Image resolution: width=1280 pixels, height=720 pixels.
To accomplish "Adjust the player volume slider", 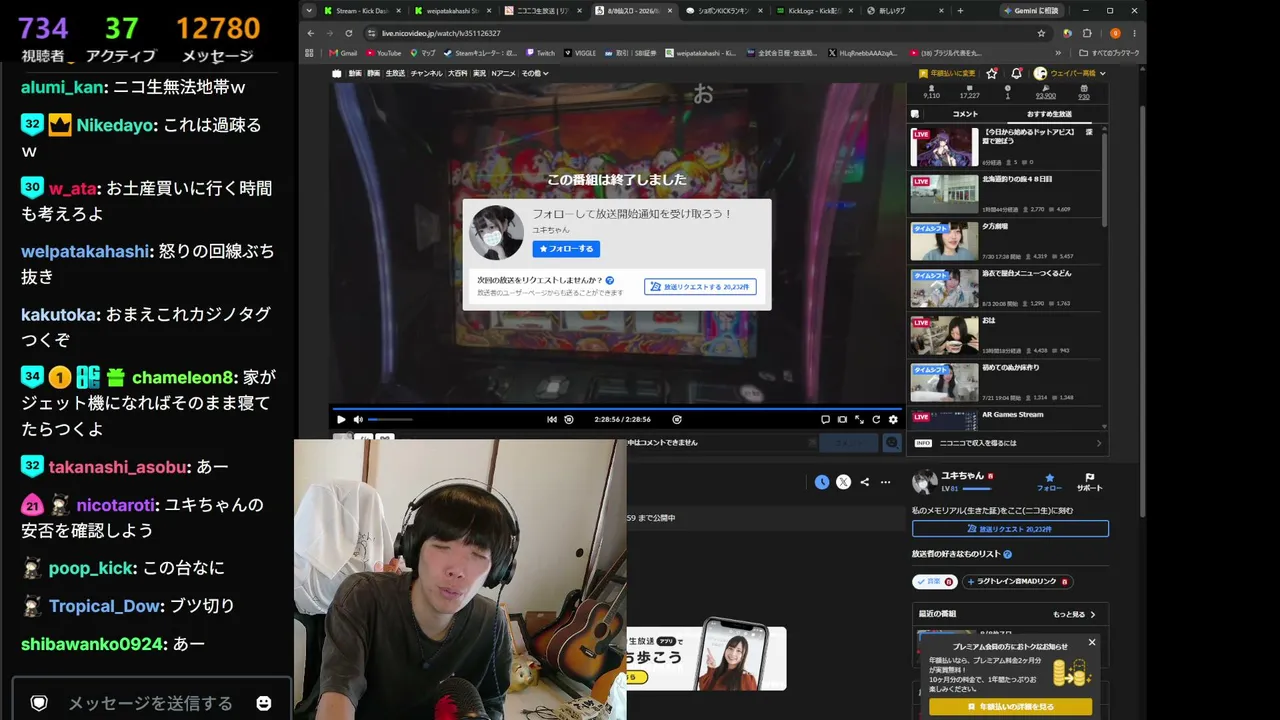I will (390, 420).
